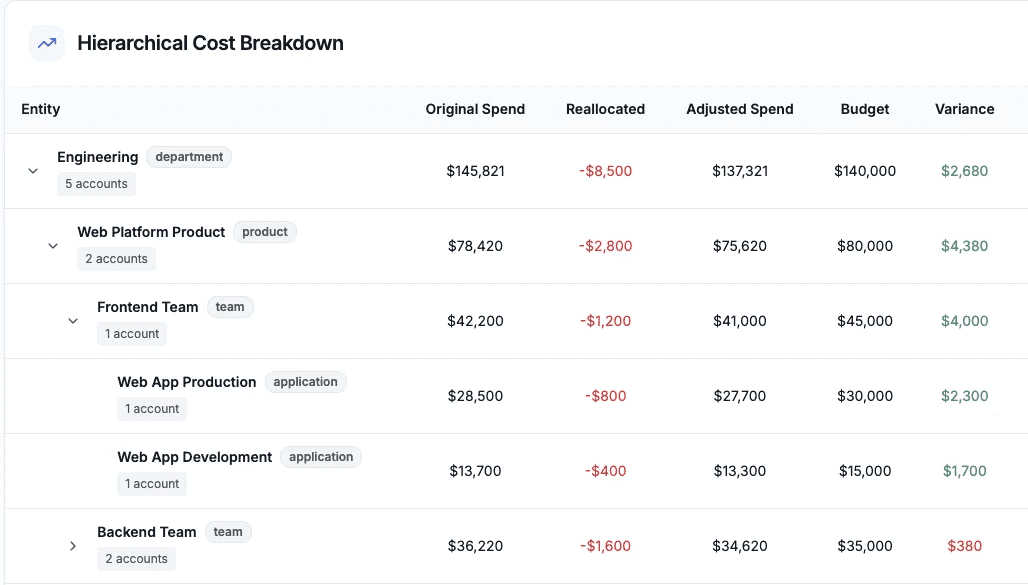Click the 'department' tag next to Engineering

coord(189,157)
